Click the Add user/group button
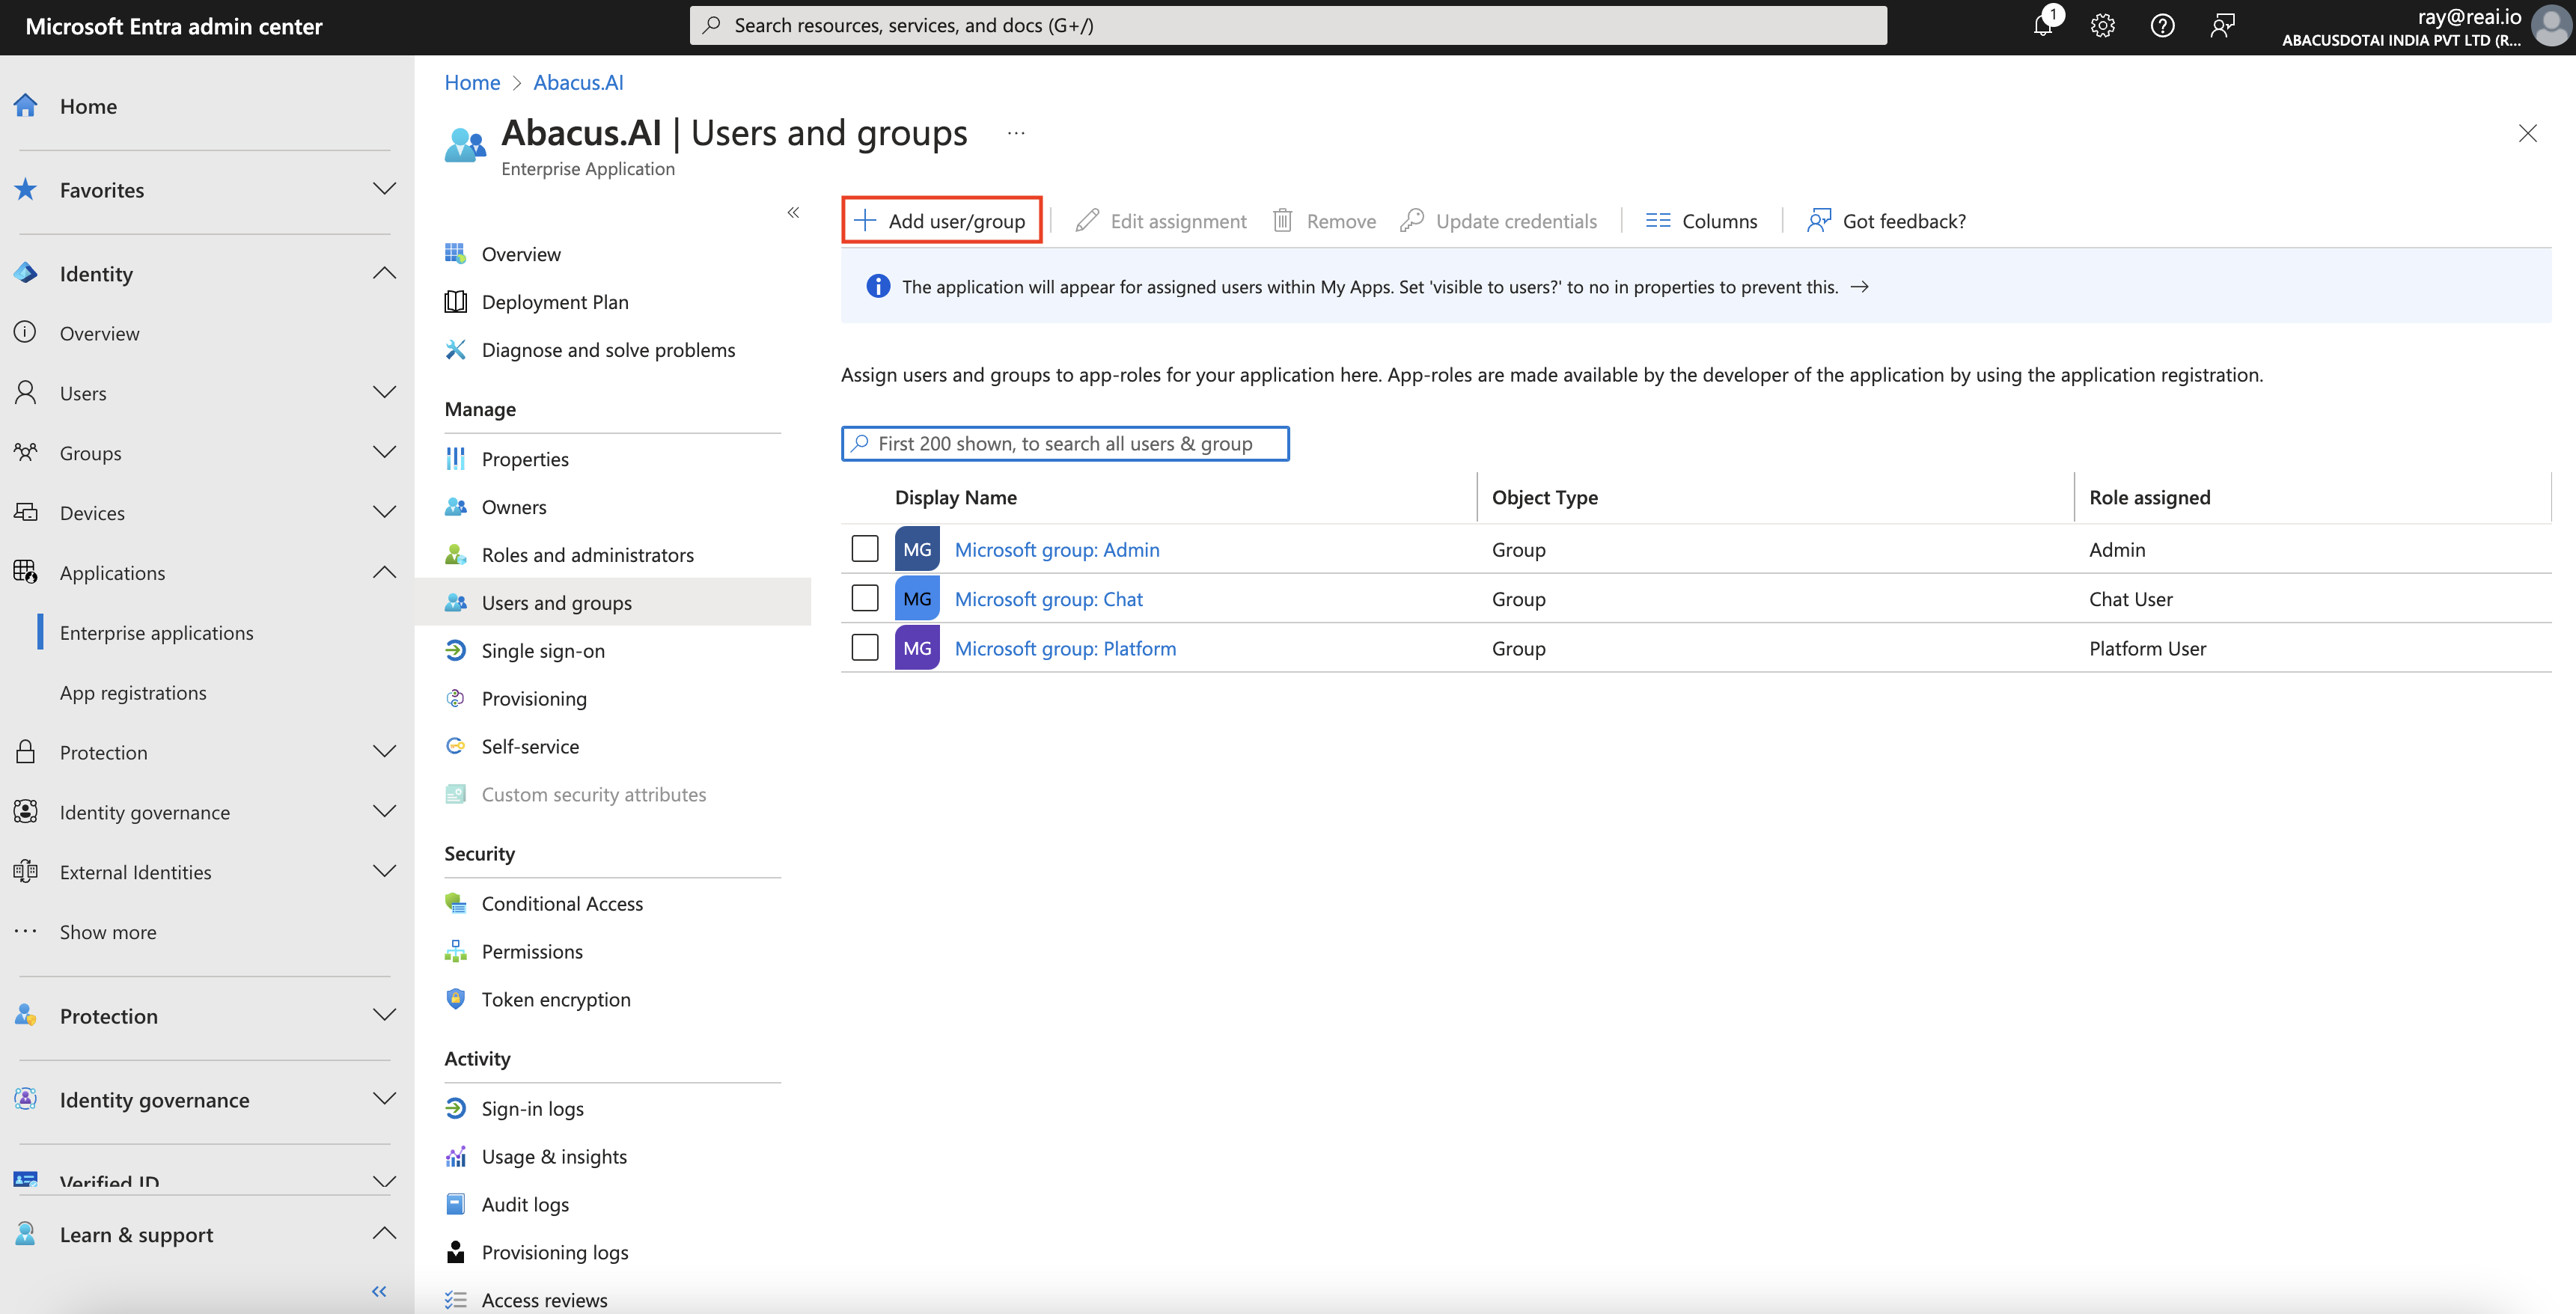Viewport: 2576px width, 1314px height. 941,220
